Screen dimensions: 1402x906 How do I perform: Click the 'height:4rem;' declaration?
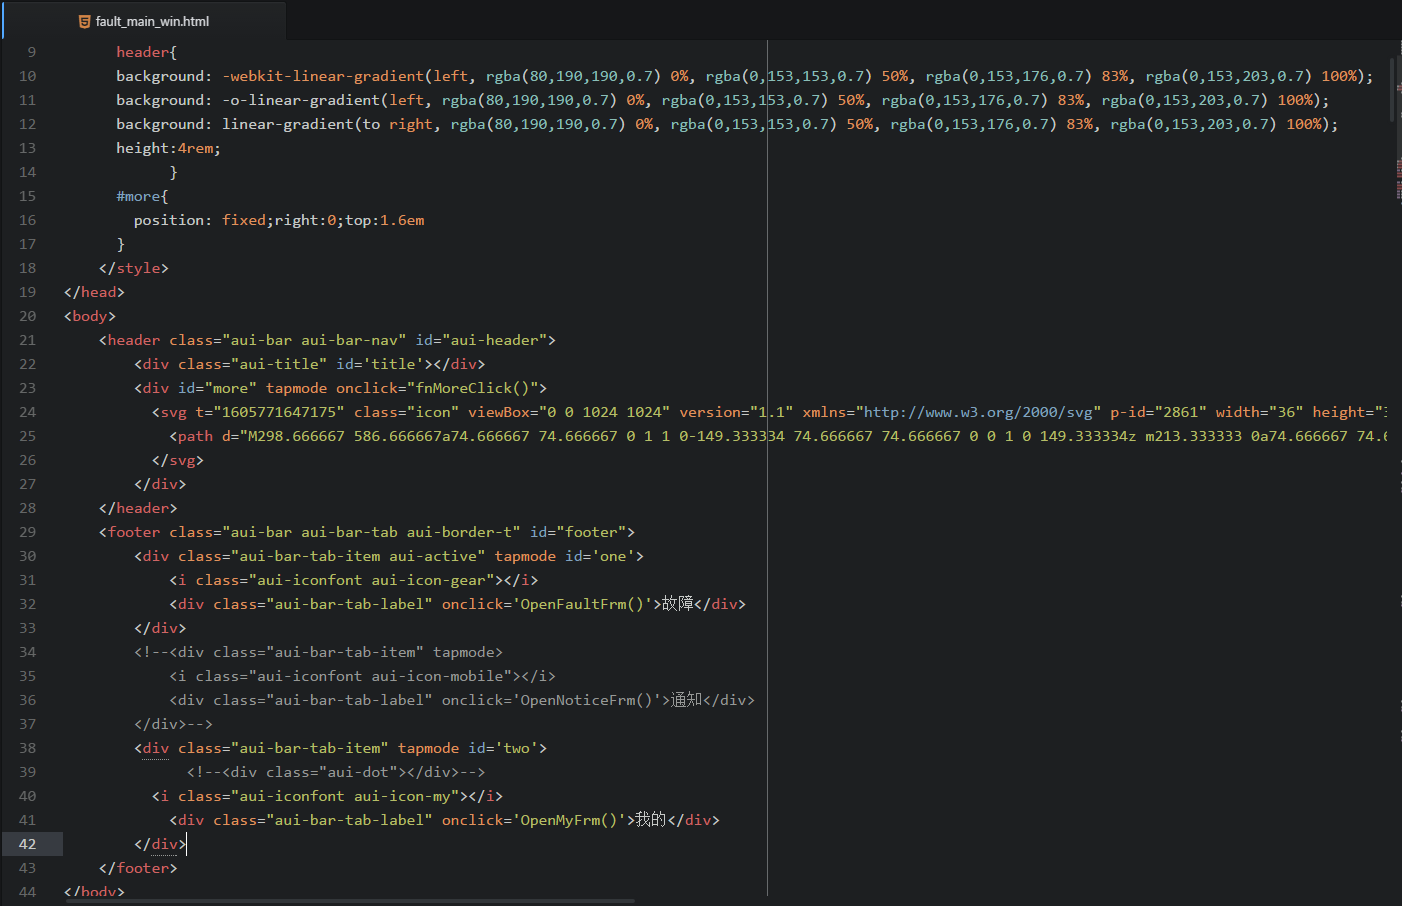tap(168, 148)
